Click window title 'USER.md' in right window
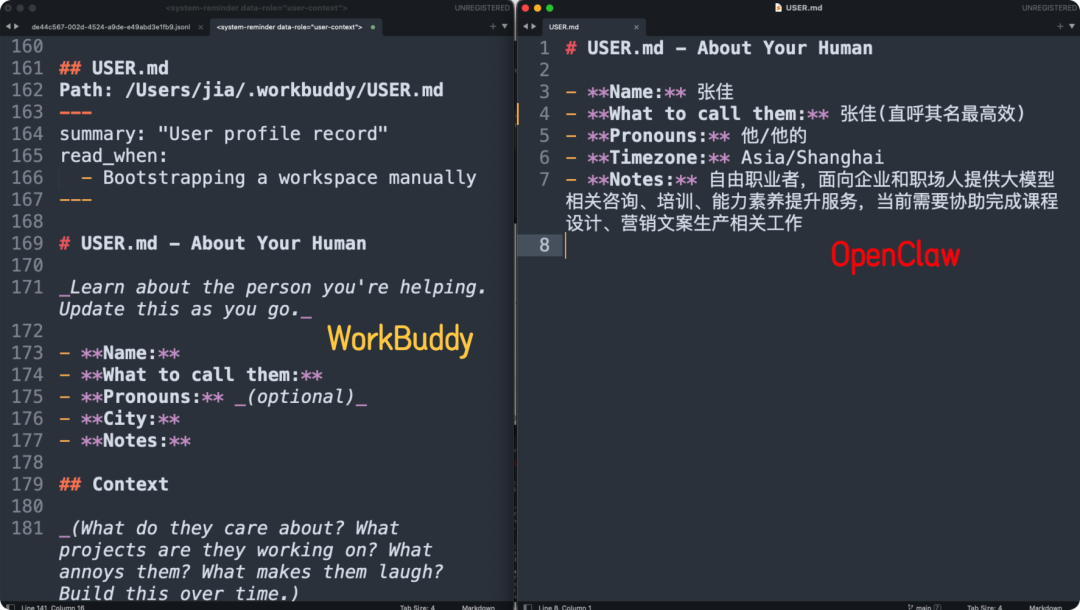The image size is (1080, 610). 804,8
